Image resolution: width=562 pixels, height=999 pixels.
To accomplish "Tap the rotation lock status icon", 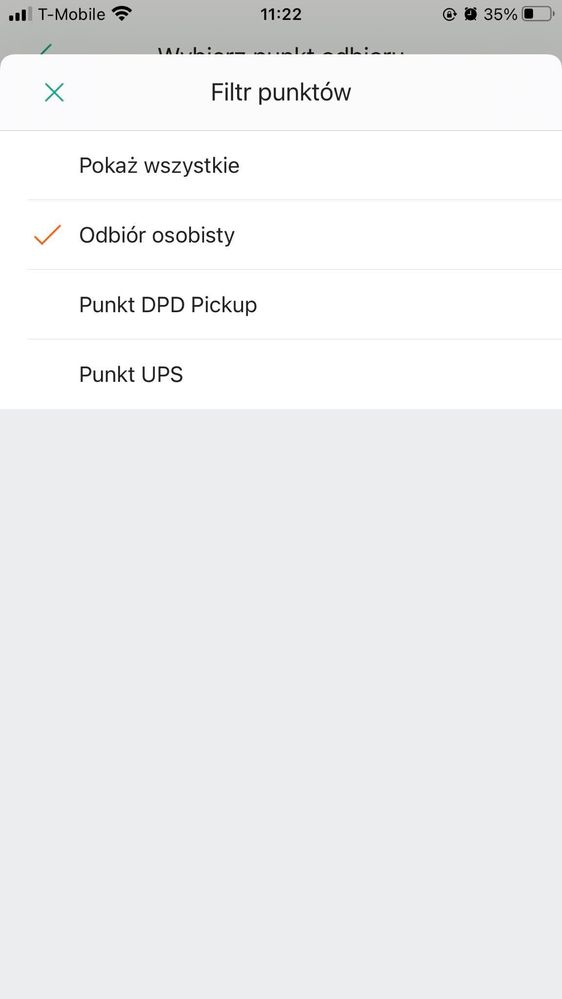I will tap(450, 14).
